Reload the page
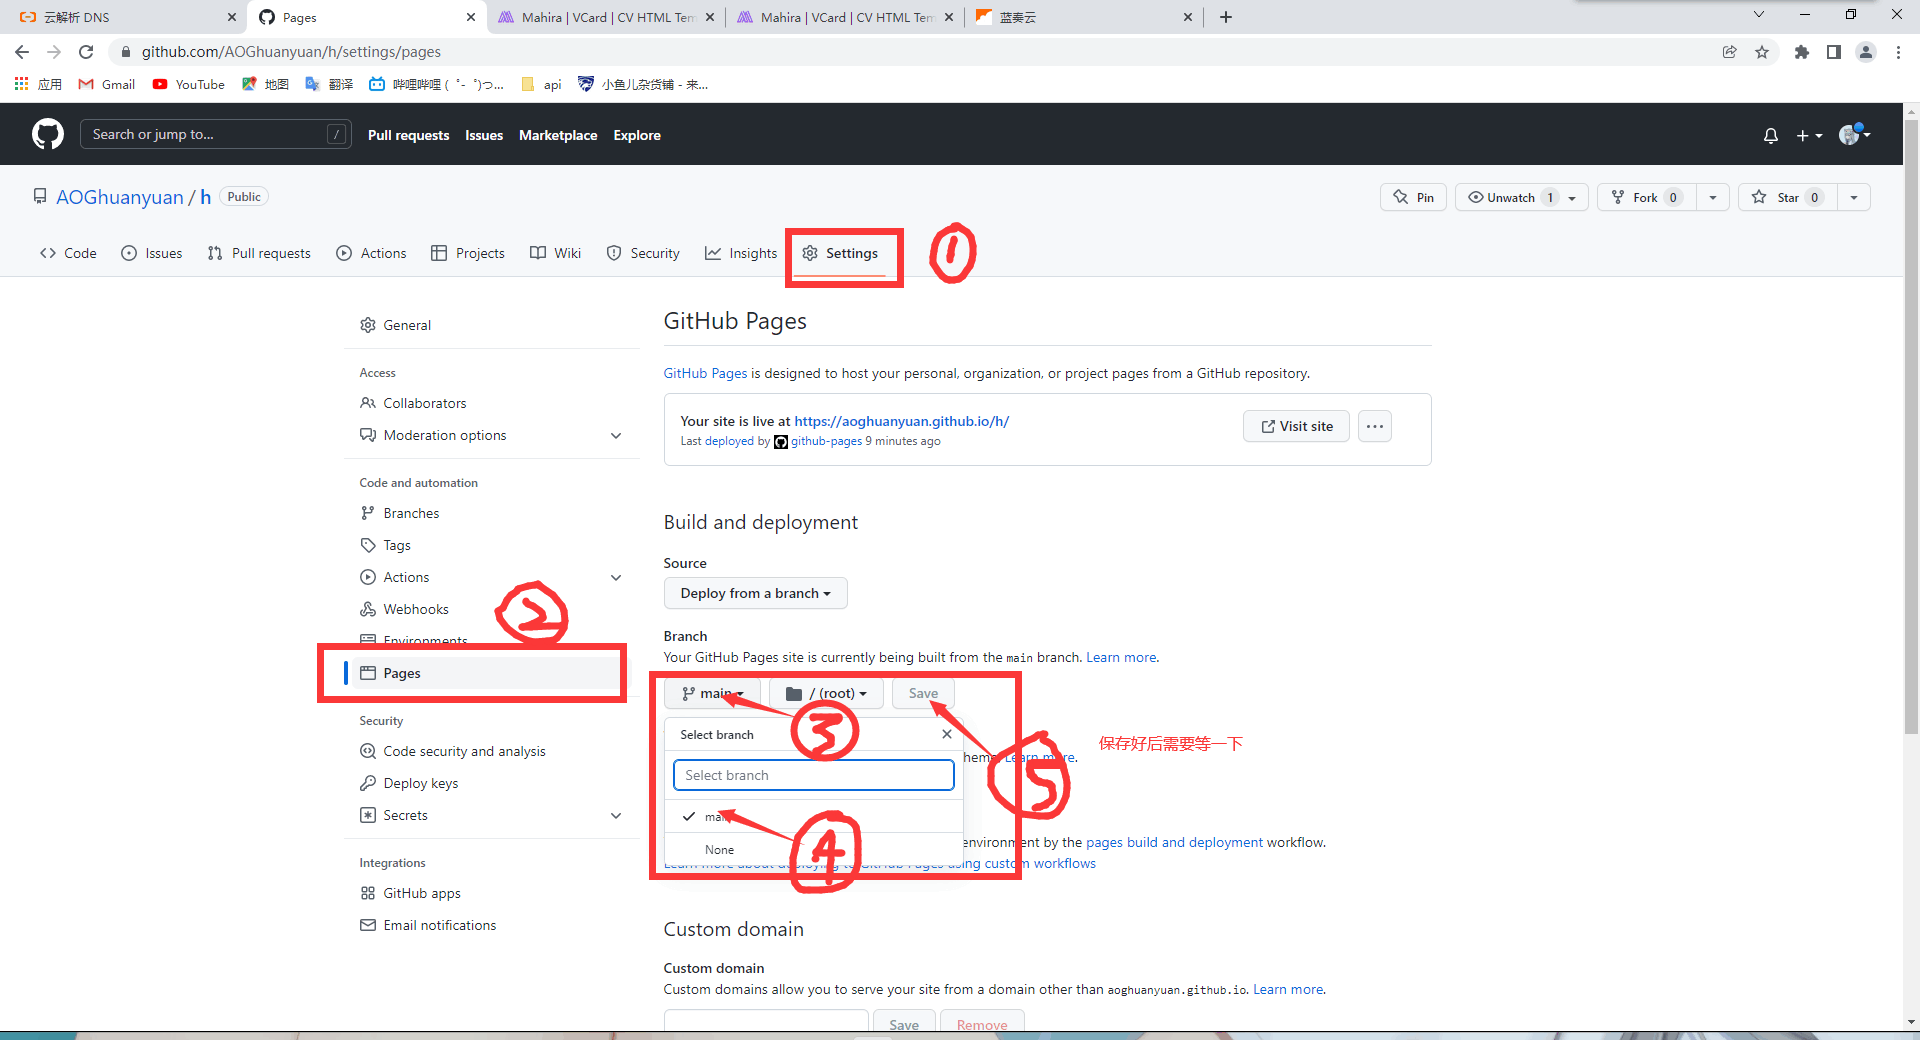The image size is (1920, 1040). 86,52
